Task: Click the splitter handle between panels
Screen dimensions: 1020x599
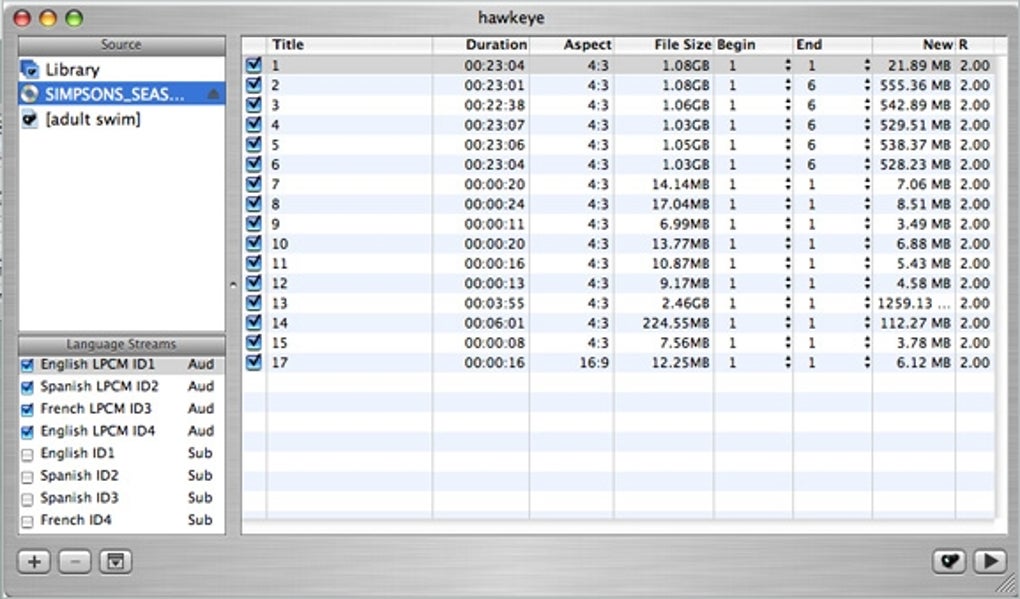Action: (233, 284)
